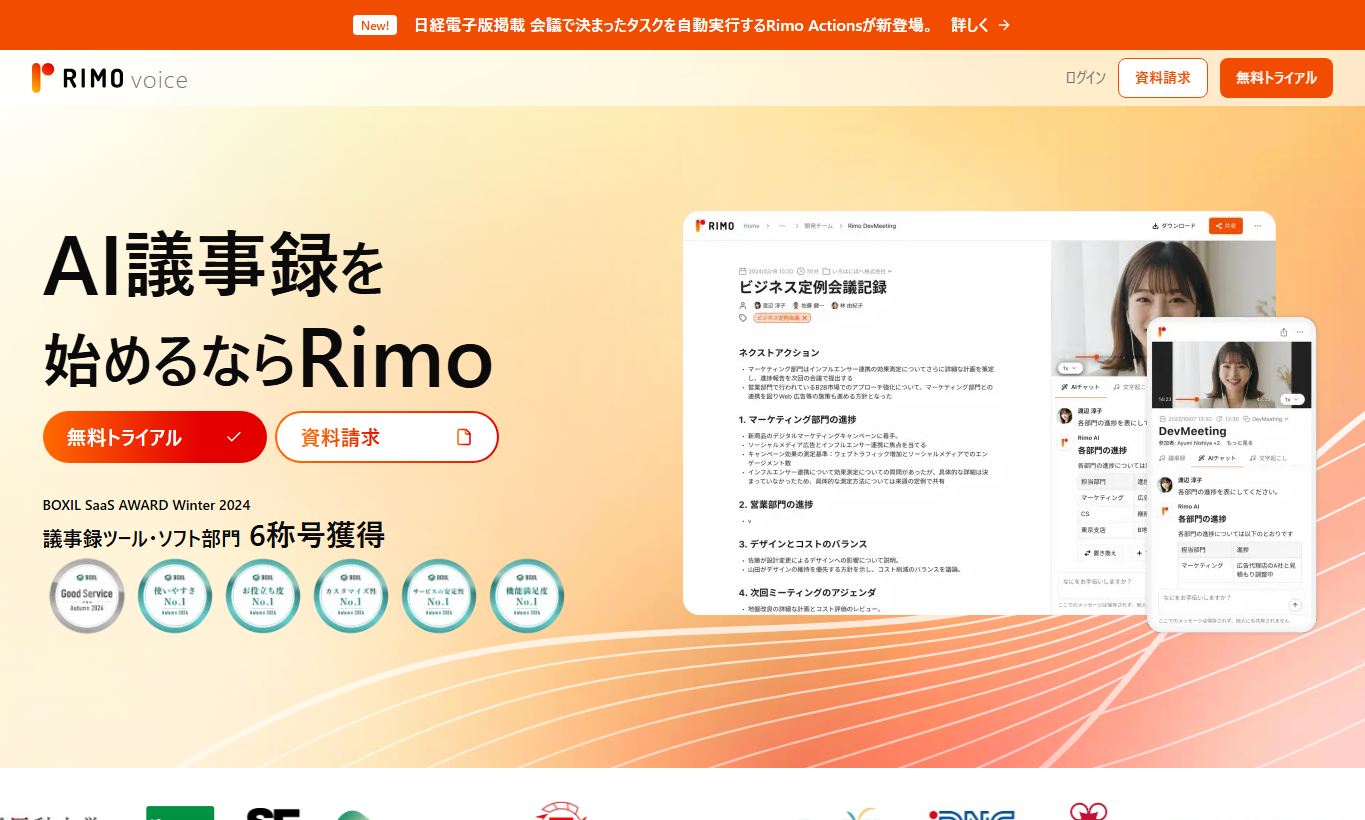The width and height of the screenshot is (1365, 820).
Task: Click the New! badge in the top banner
Action: [x=375, y=25]
